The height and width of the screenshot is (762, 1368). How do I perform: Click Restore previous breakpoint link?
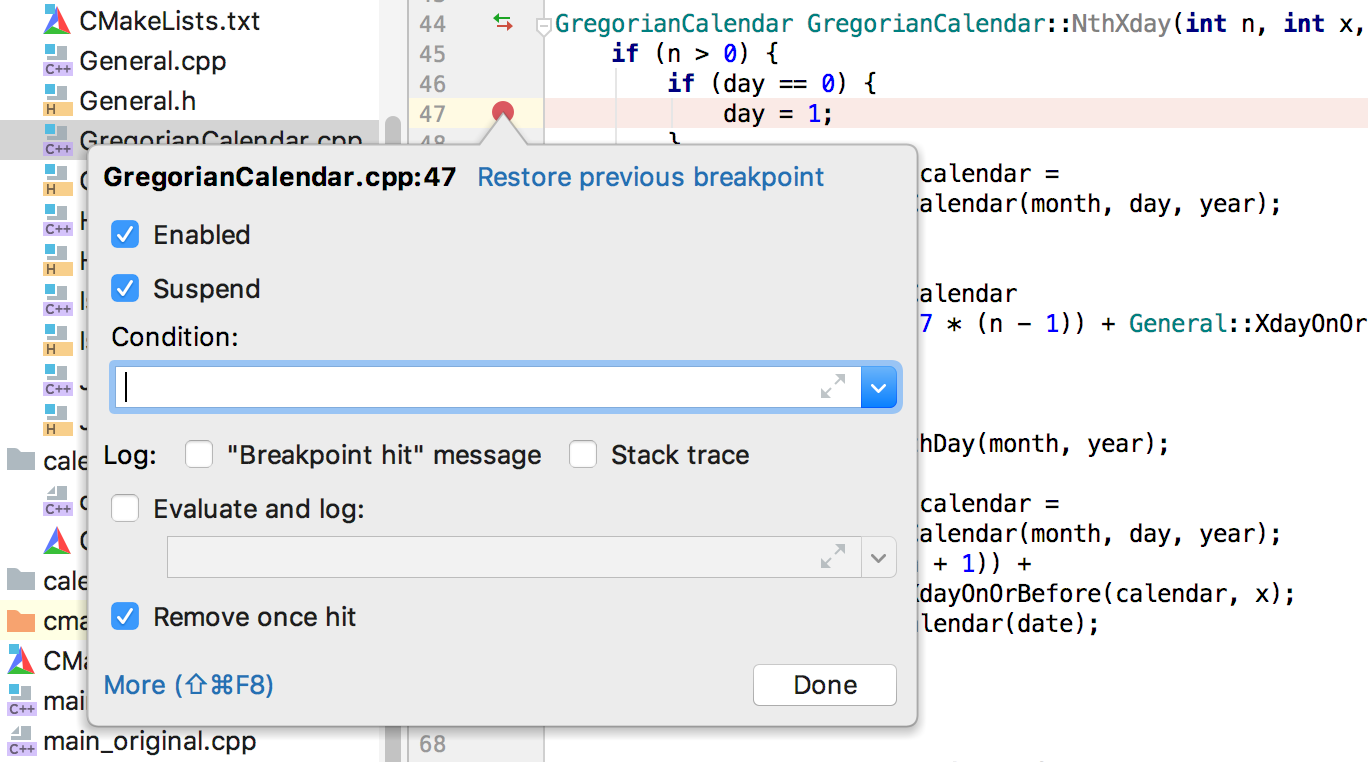coord(651,178)
